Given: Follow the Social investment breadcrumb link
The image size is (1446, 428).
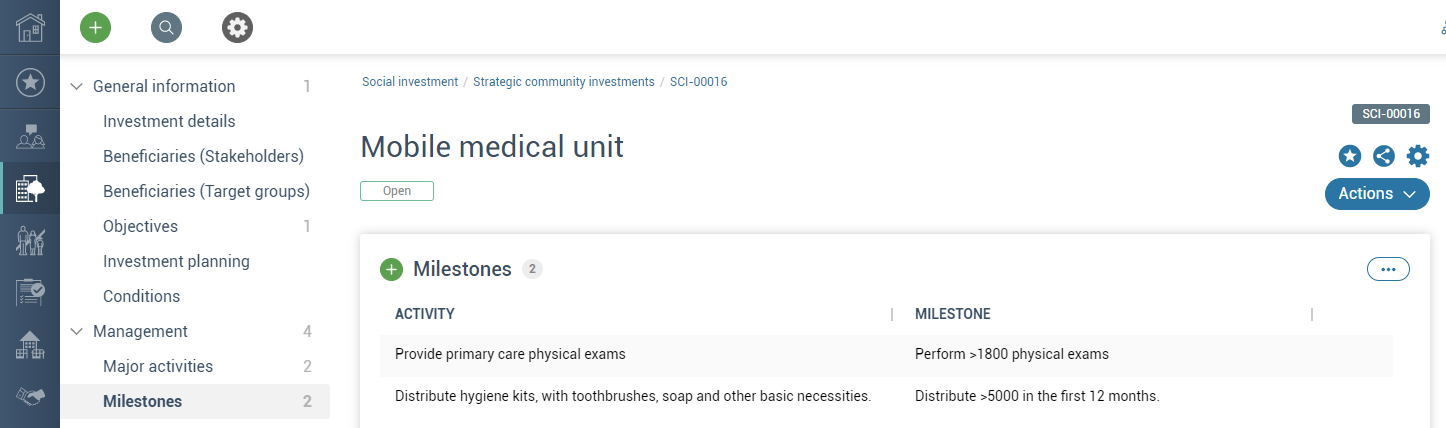Looking at the screenshot, I should tap(410, 82).
